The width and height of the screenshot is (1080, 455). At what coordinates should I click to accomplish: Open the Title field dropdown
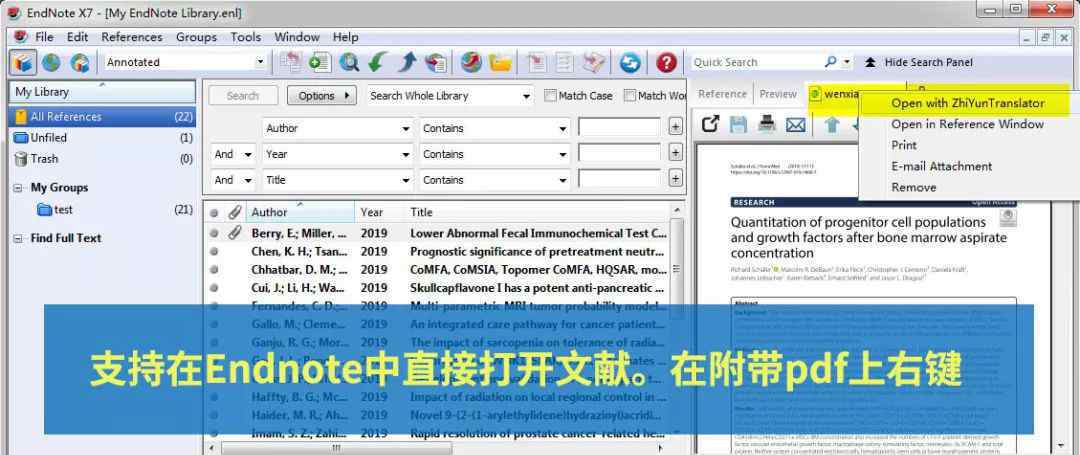click(x=406, y=180)
